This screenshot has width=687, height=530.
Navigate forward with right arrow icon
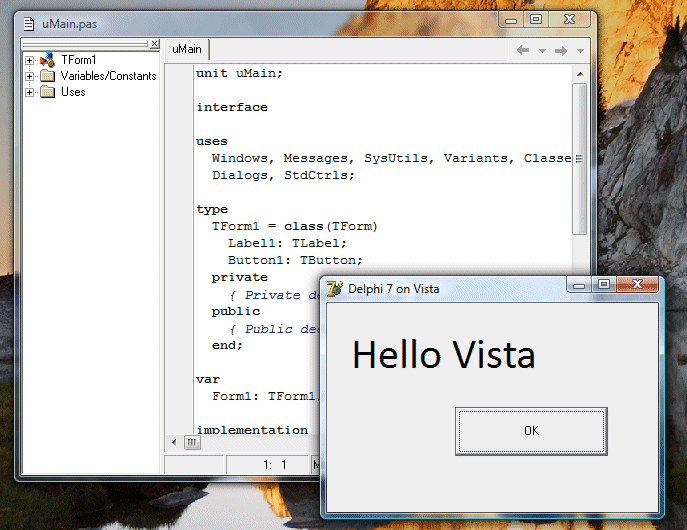coord(561,51)
